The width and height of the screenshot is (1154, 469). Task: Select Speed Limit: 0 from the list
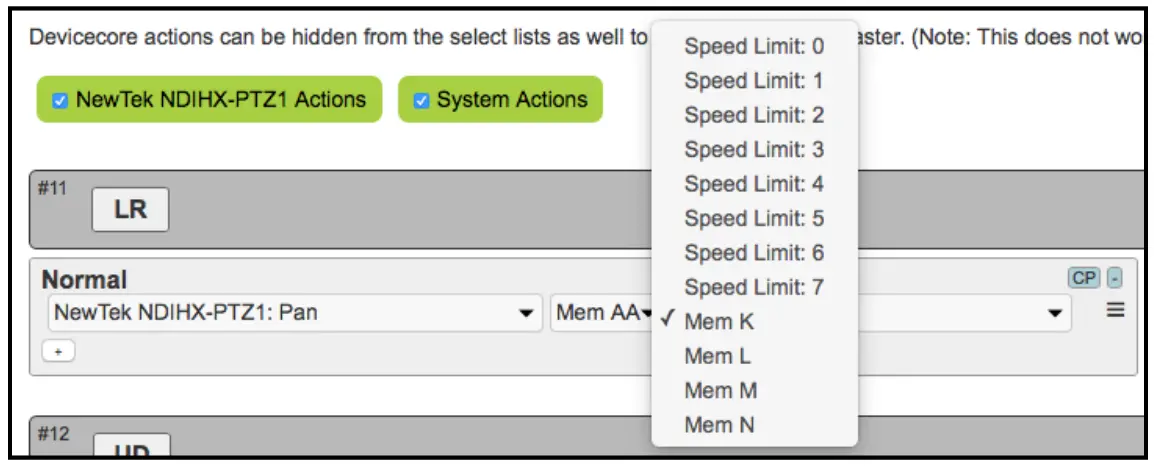pos(754,46)
